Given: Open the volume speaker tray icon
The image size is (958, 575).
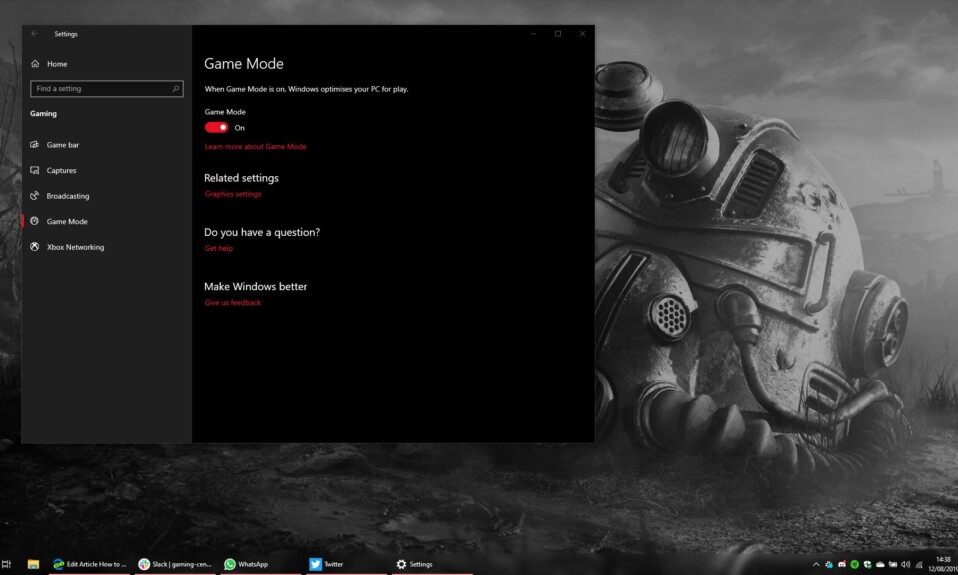Looking at the screenshot, I should tap(905, 565).
